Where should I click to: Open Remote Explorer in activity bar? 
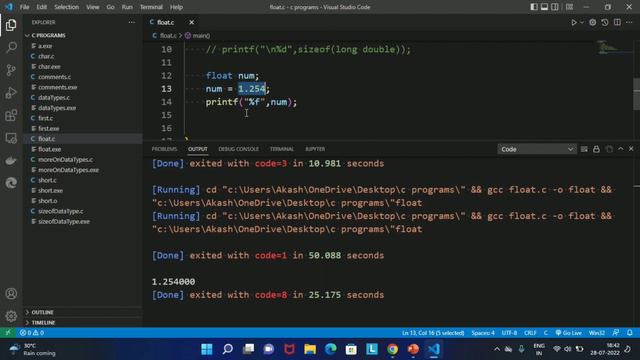11,138
